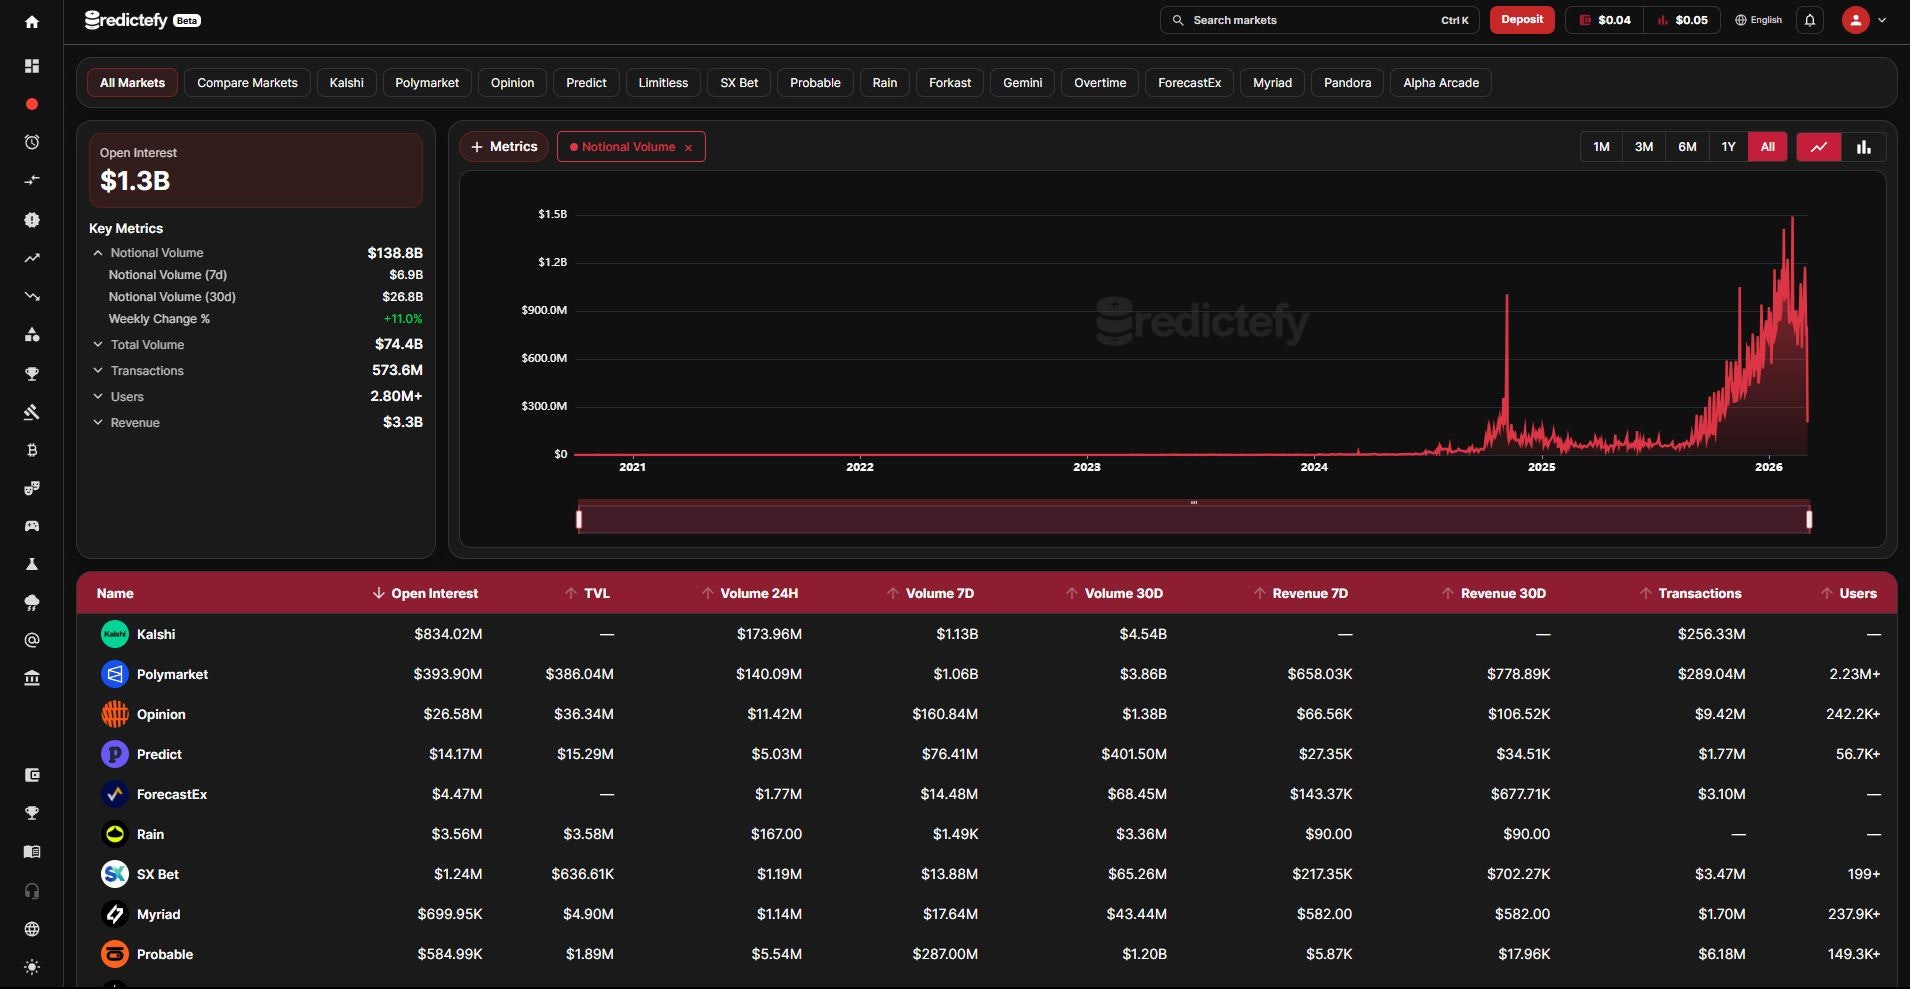This screenshot has width=1910, height=989.
Task: Open the account dropdown next to avatar
Action: (x=1883, y=20)
